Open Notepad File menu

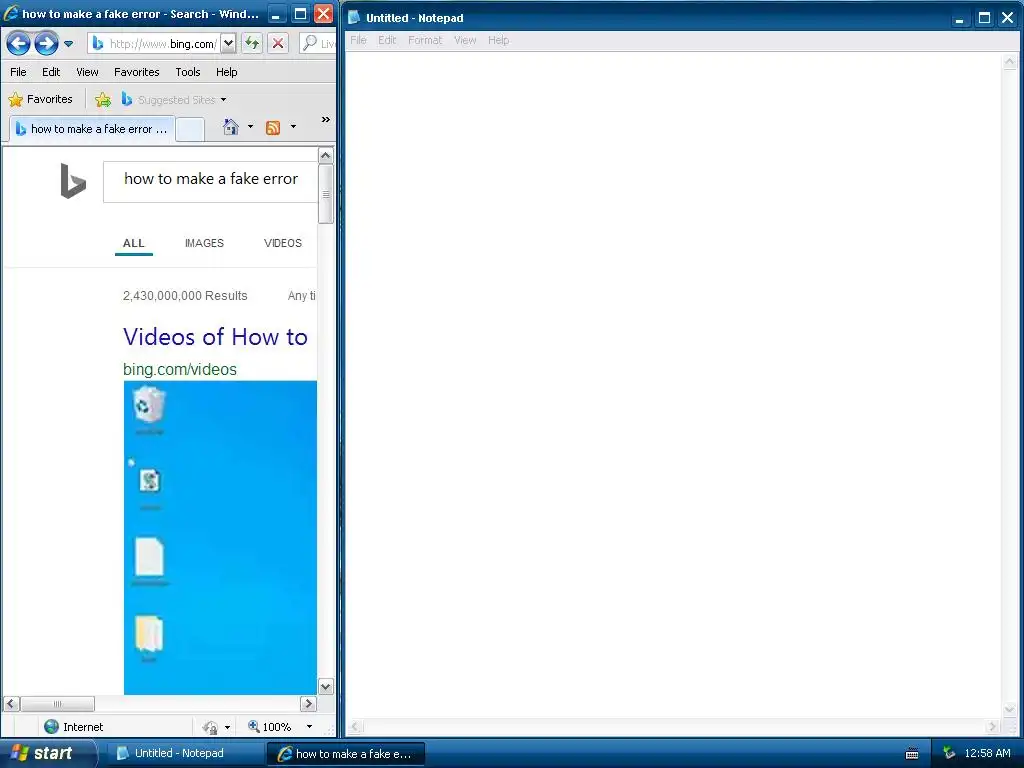pyautogui.click(x=358, y=40)
